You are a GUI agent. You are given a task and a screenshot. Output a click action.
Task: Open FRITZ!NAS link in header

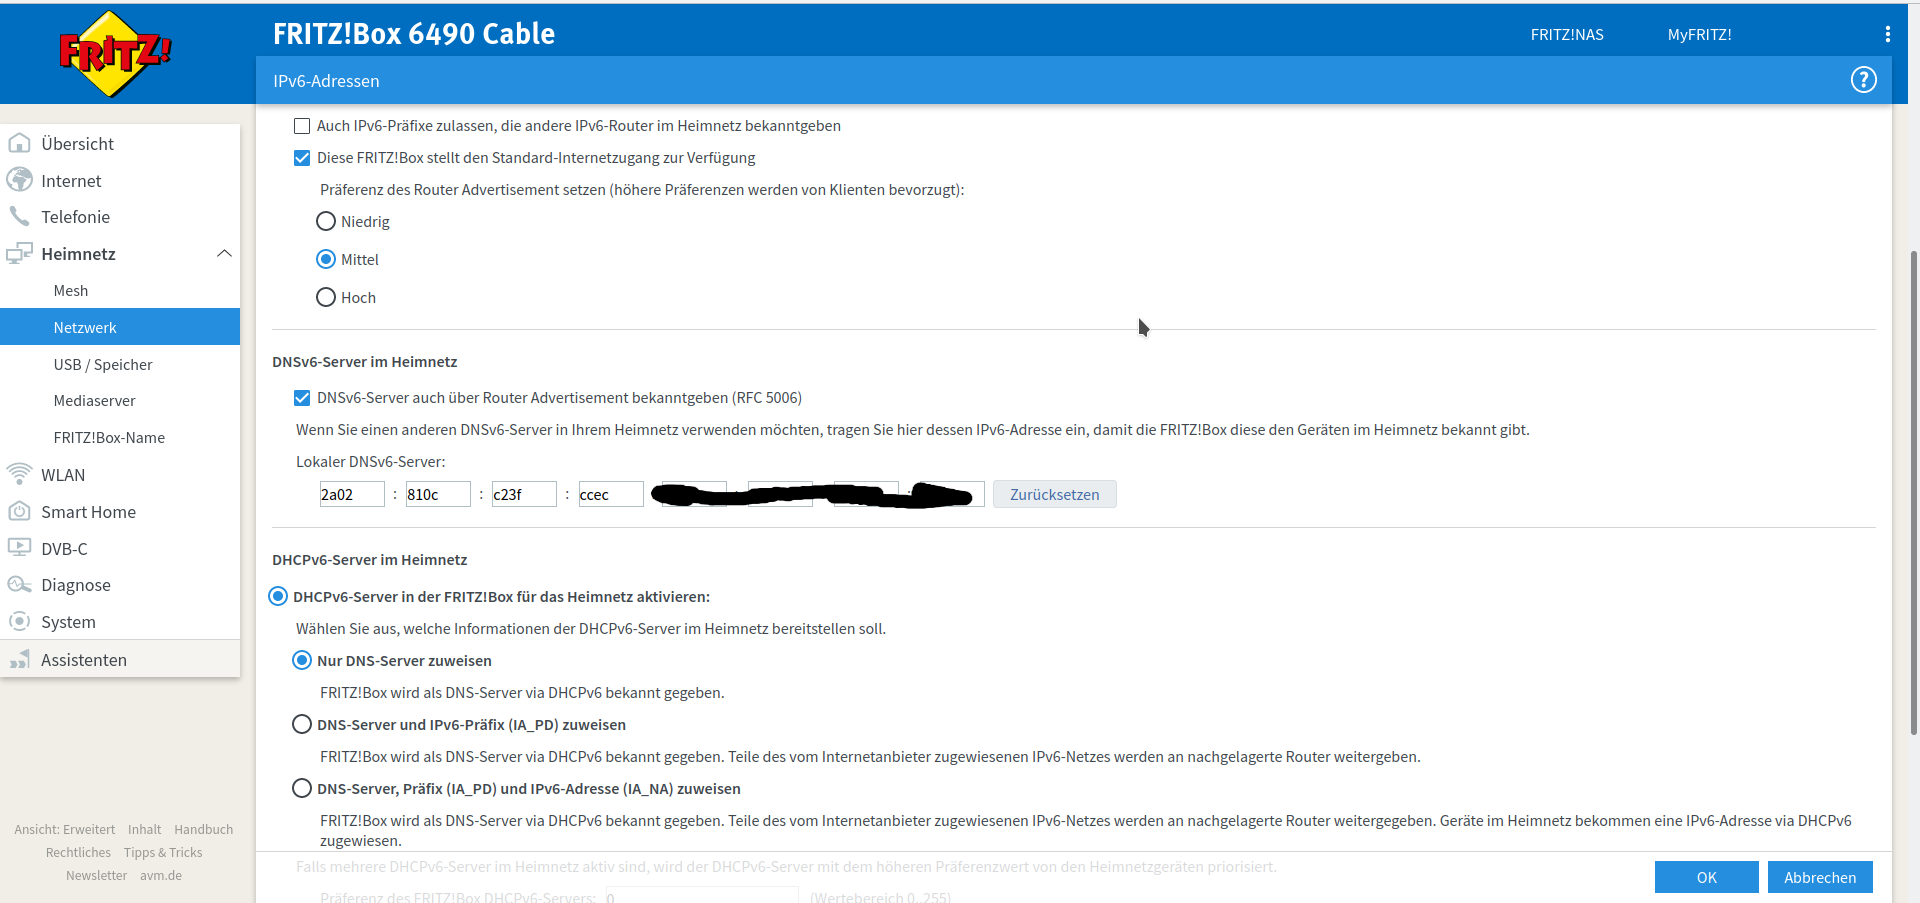coord(1567,34)
